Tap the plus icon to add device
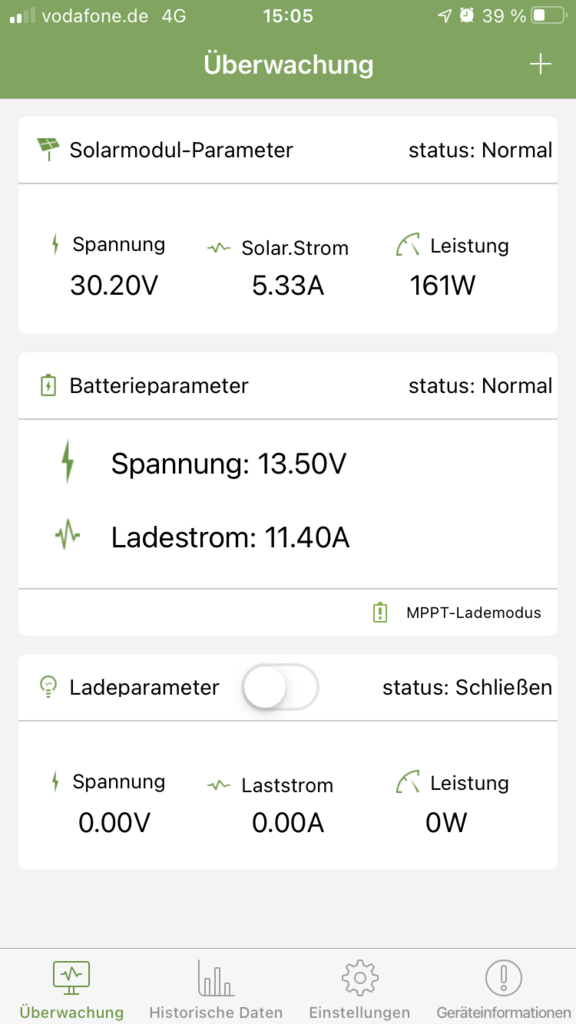The width and height of the screenshot is (576, 1024). [x=540, y=65]
